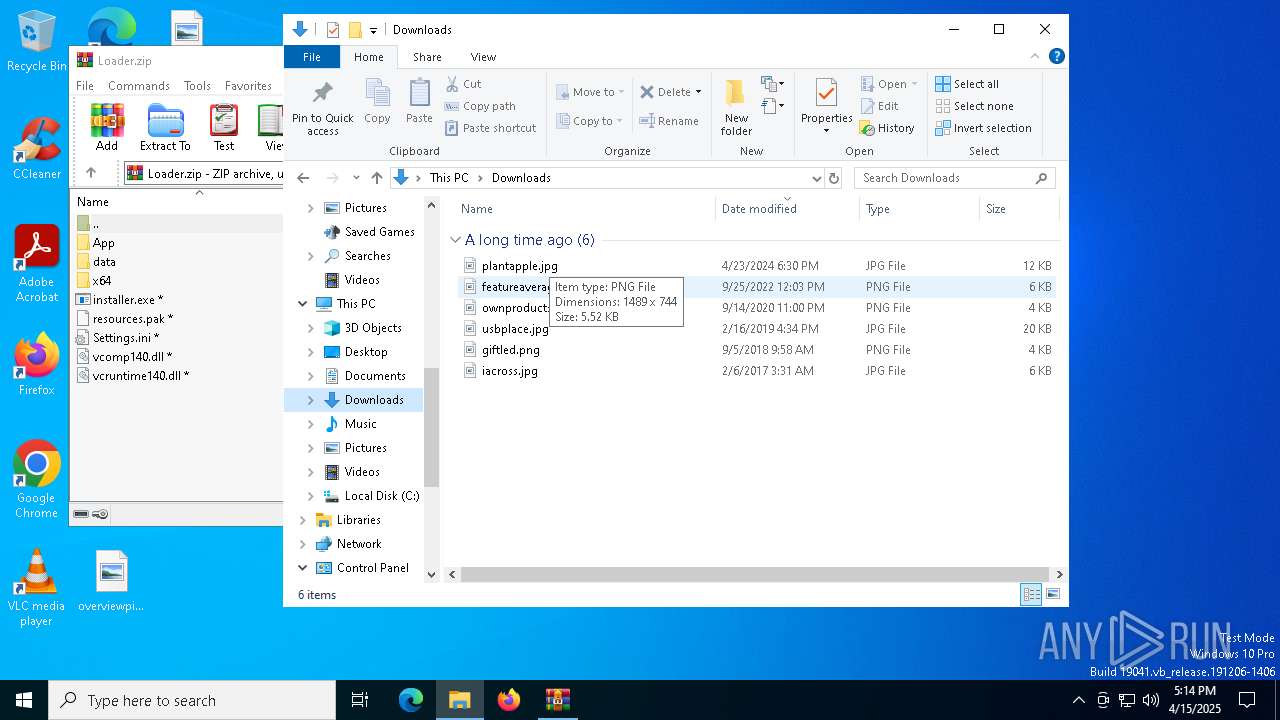1280x720 pixels.
Task: Click Copy path in ribbon
Action: (x=481, y=106)
